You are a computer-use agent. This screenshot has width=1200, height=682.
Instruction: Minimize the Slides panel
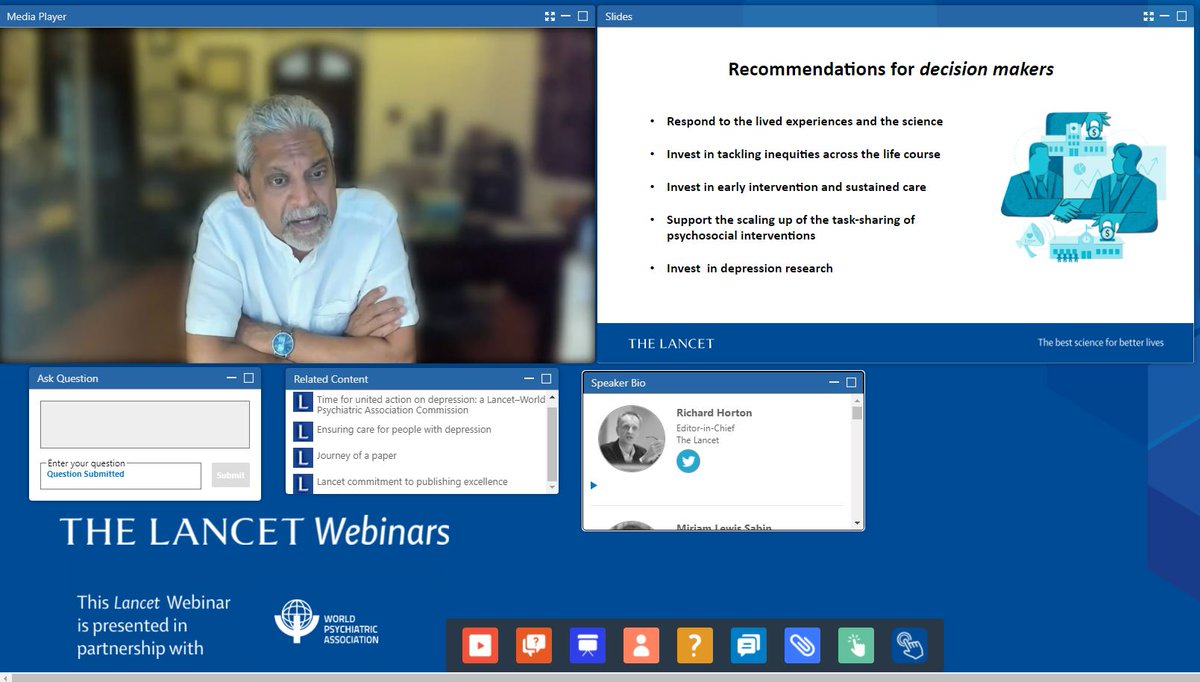(1165, 16)
